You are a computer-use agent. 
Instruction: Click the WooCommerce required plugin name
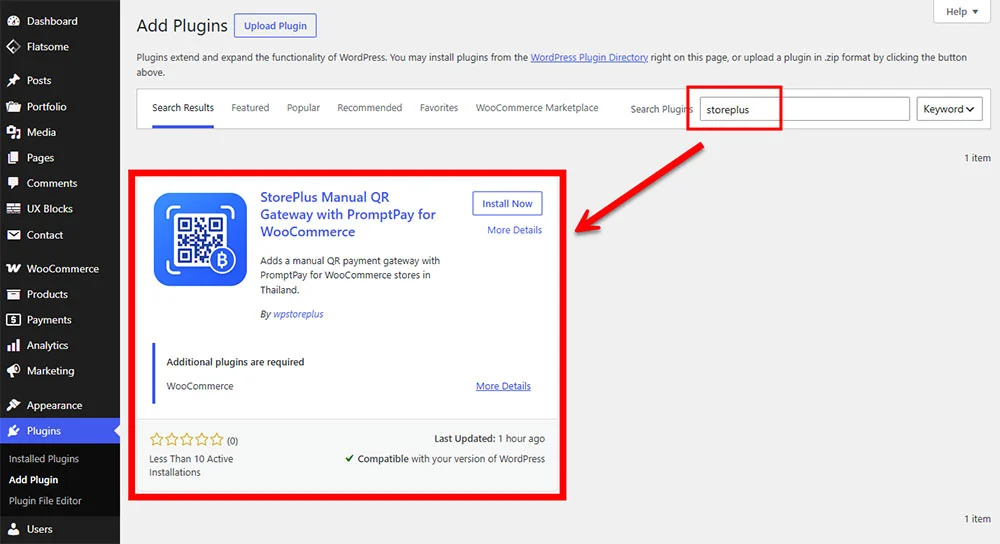pos(200,386)
